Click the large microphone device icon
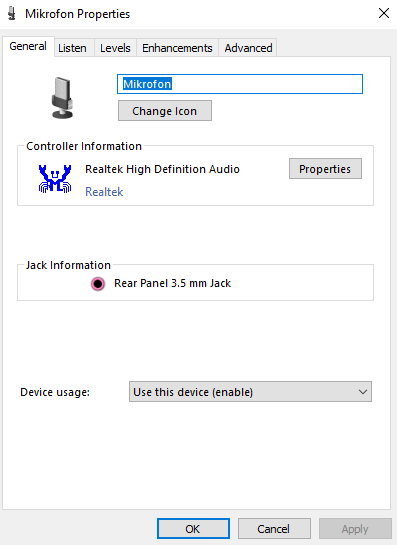 (x=63, y=98)
